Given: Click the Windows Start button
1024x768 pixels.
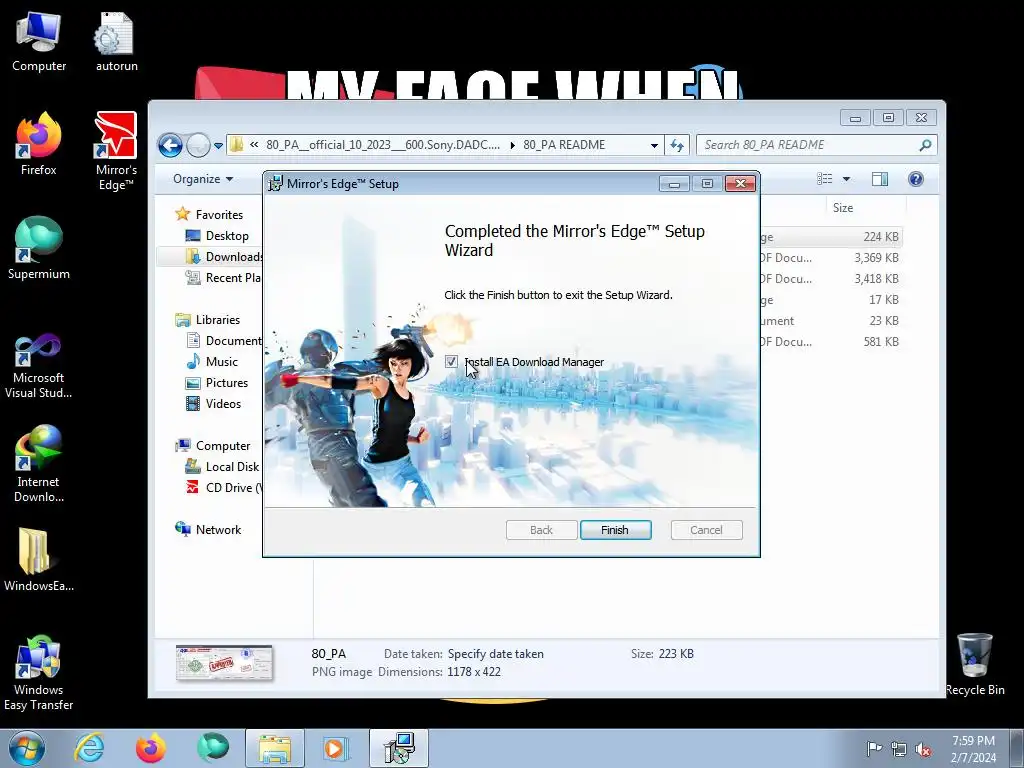Looking at the screenshot, I should click(x=27, y=748).
